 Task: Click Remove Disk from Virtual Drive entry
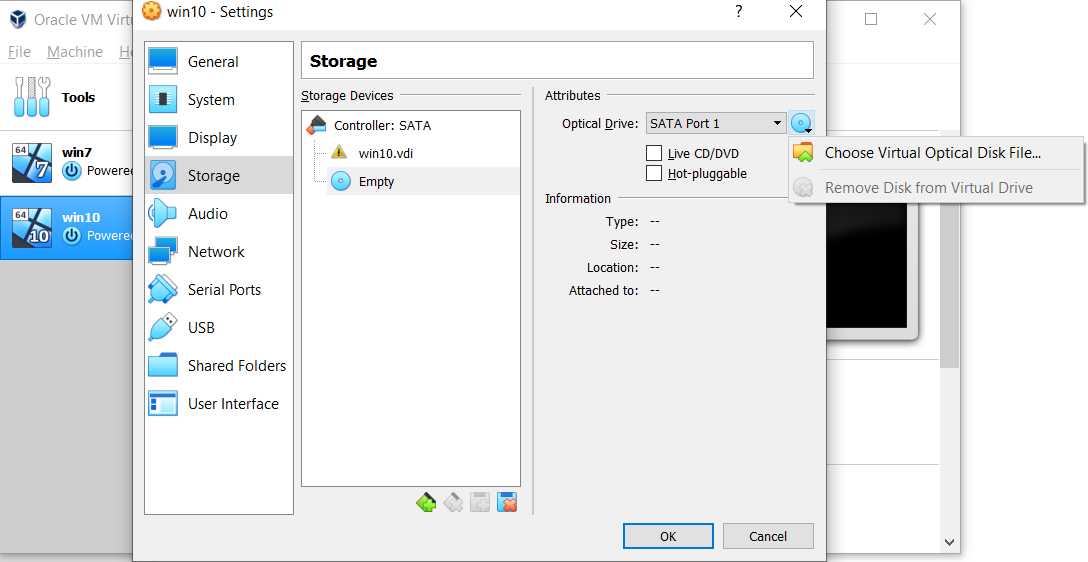click(x=936, y=187)
